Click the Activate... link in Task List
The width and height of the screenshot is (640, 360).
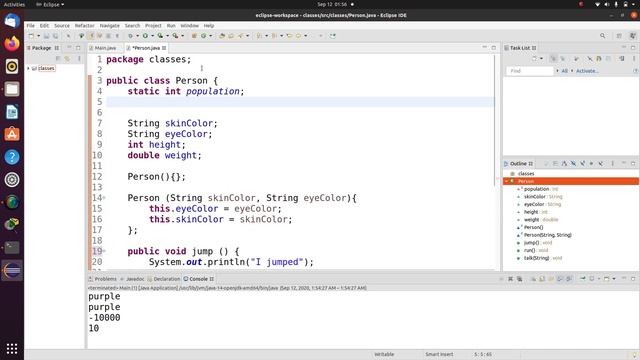click(x=587, y=71)
